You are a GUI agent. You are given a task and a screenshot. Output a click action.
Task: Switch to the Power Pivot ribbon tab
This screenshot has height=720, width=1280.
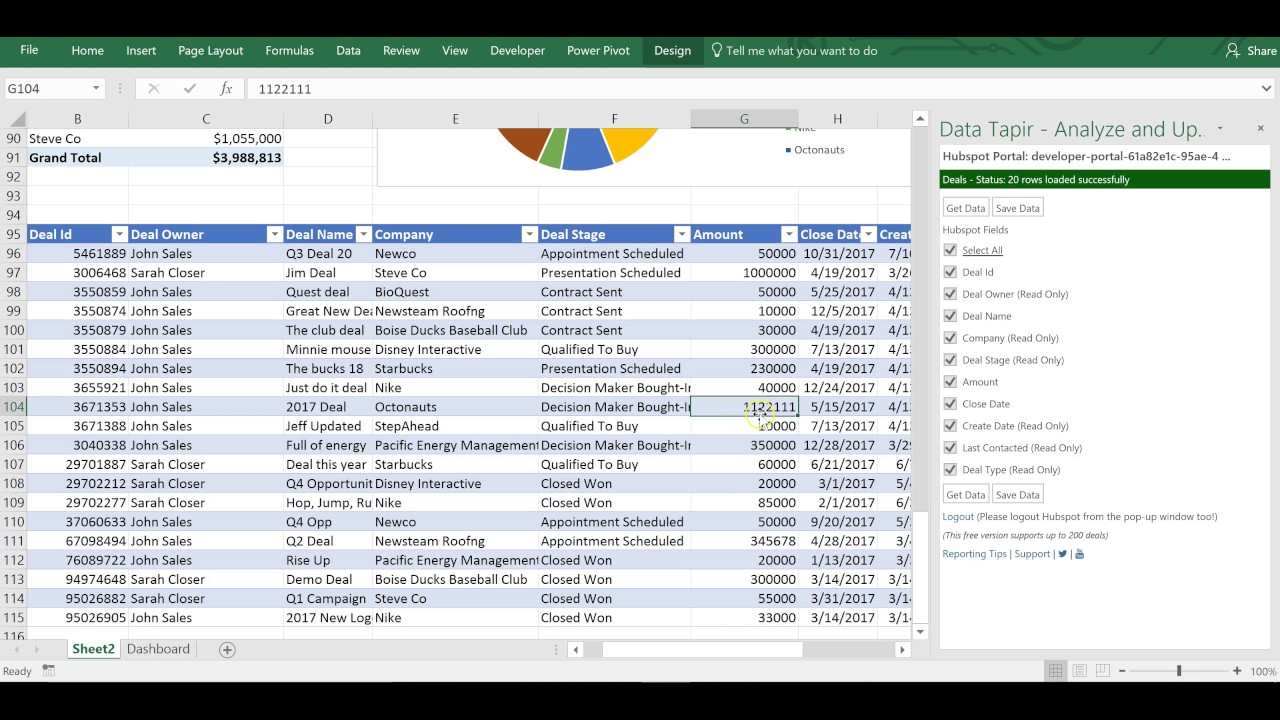[x=598, y=50]
